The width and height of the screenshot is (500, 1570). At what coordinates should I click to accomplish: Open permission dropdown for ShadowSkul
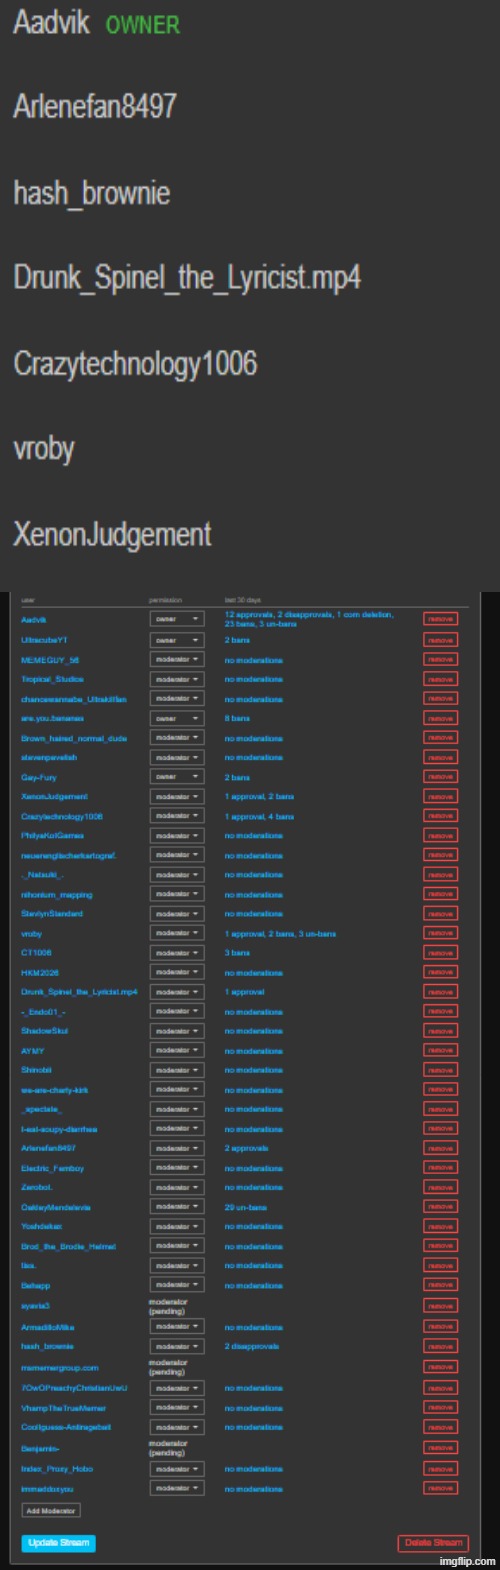177,1031
